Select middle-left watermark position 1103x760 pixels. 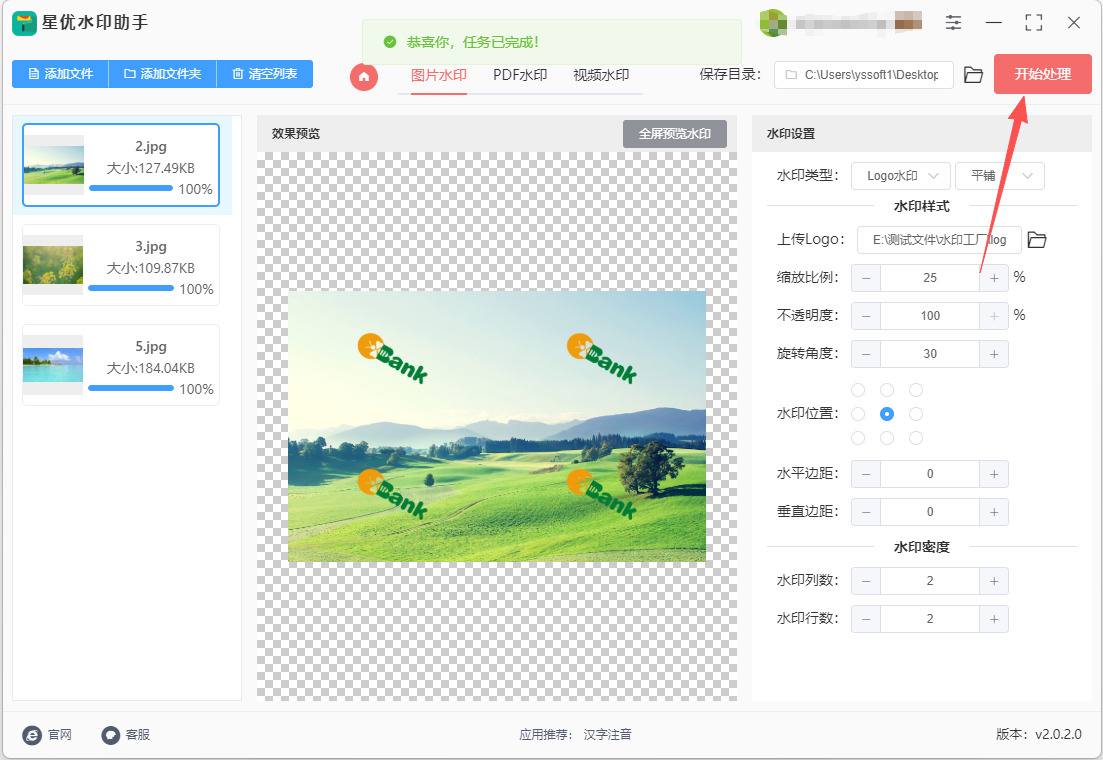tap(858, 414)
